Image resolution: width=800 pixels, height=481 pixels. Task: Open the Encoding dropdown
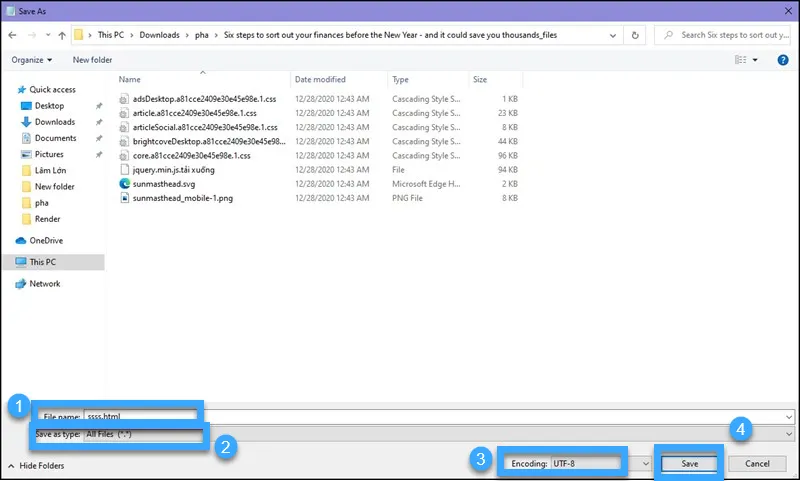[601, 464]
